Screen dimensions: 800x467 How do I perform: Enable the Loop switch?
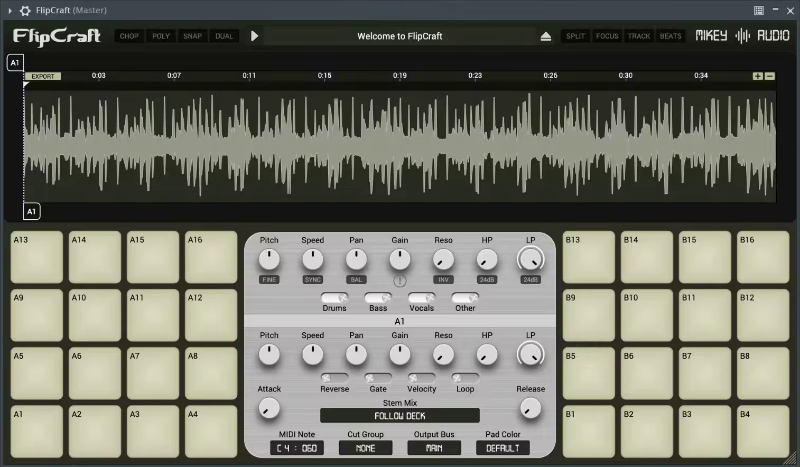click(465, 378)
